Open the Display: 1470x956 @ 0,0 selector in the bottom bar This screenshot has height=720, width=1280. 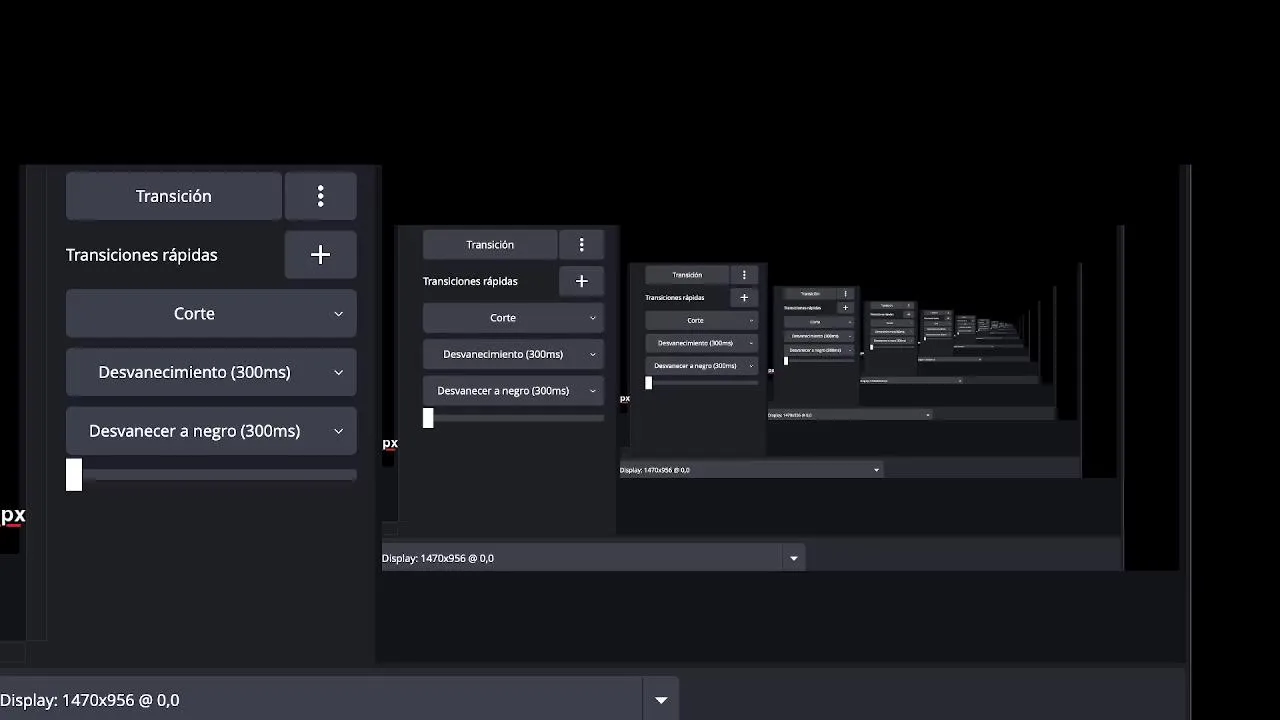pyautogui.click(x=339, y=700)
